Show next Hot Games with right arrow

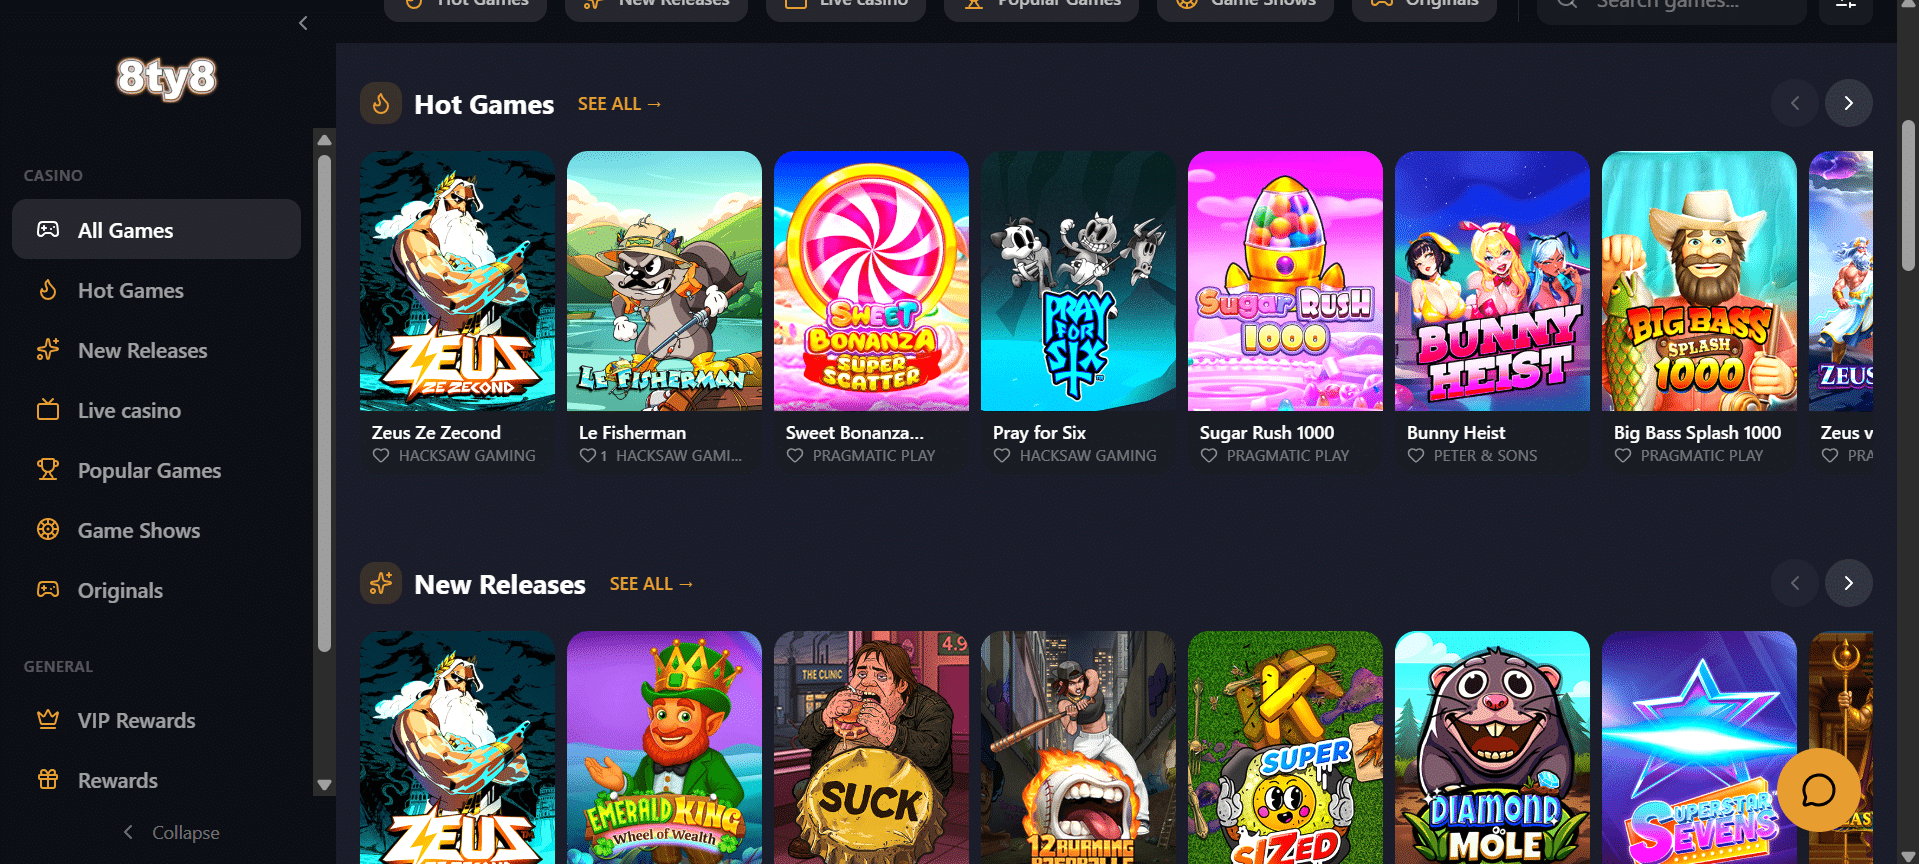[1848, 103]
